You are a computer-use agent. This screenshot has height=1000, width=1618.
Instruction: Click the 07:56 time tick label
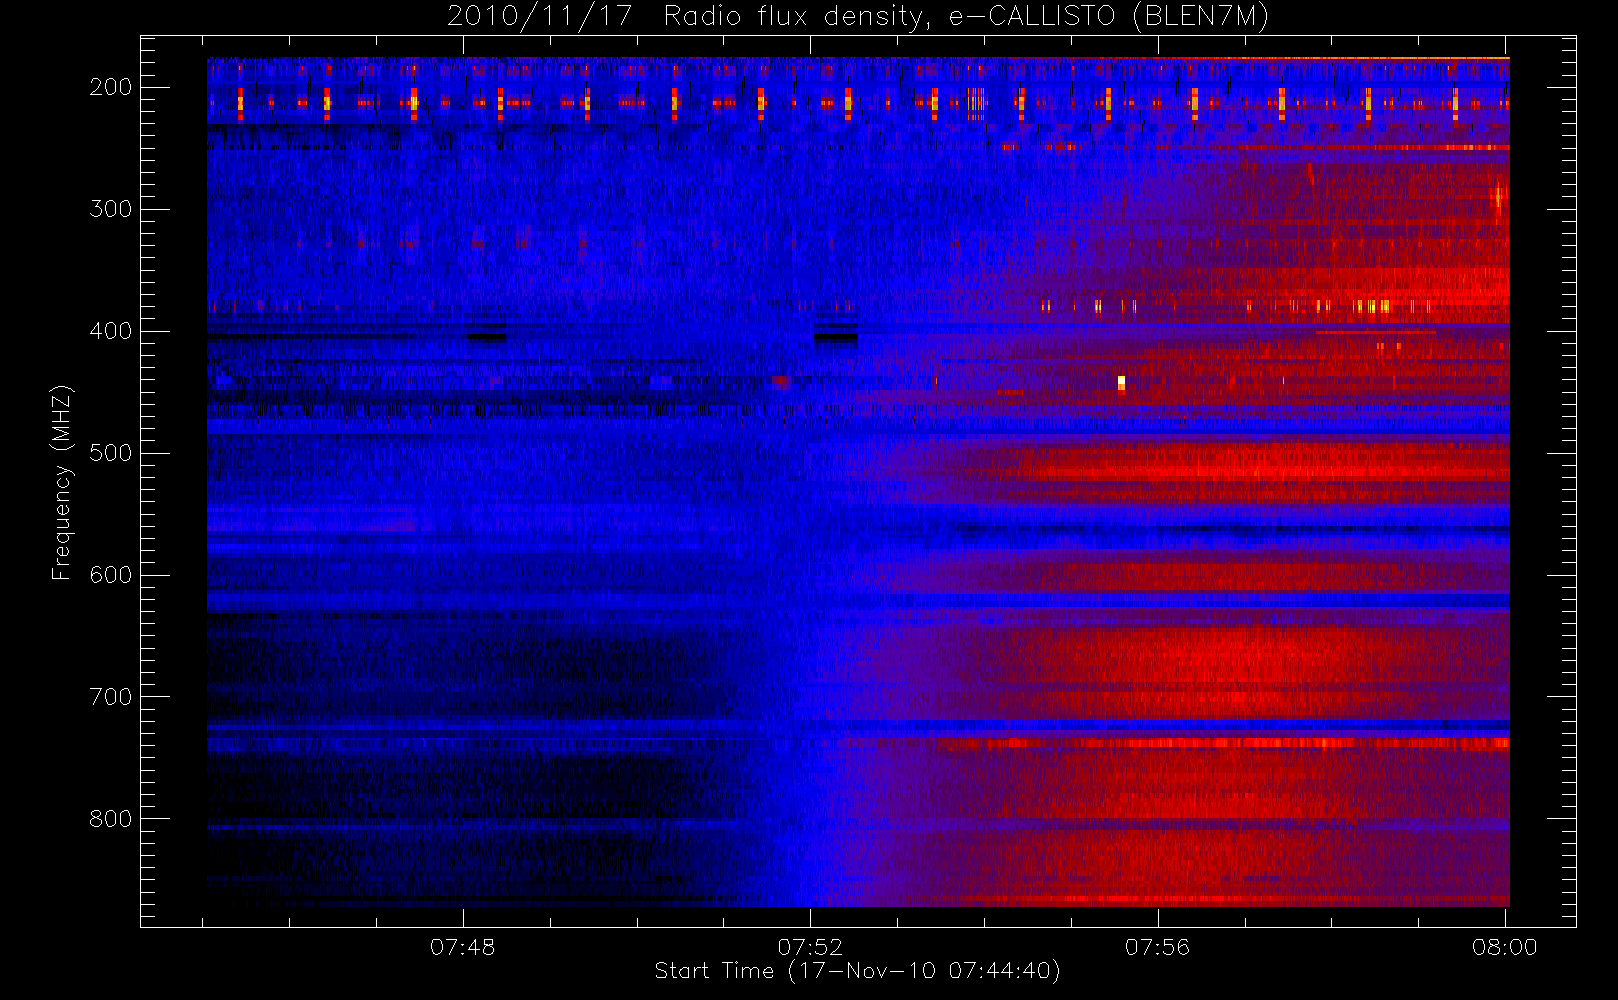click(1158, 947)
